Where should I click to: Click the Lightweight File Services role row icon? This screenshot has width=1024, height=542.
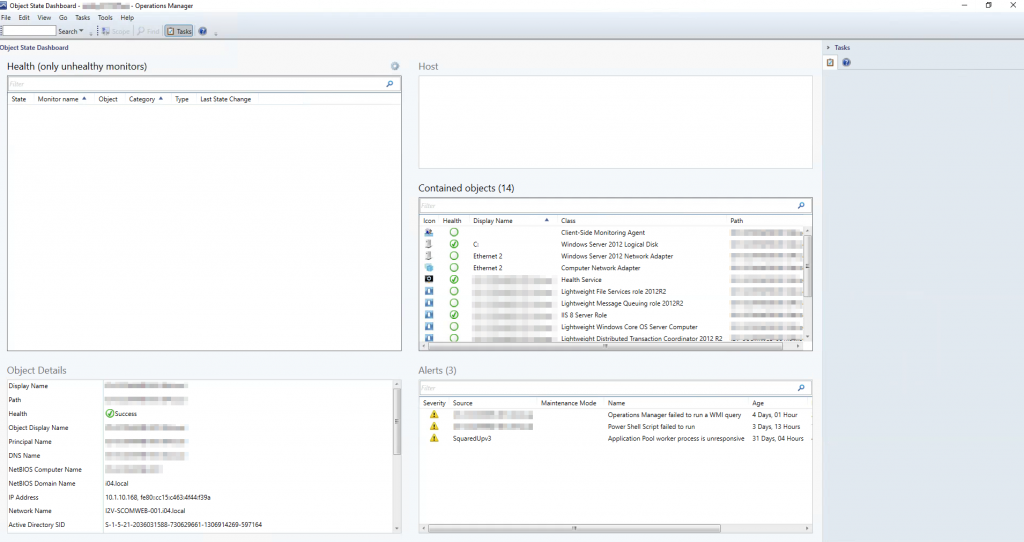pyautogui.click(x=429, y=291)
